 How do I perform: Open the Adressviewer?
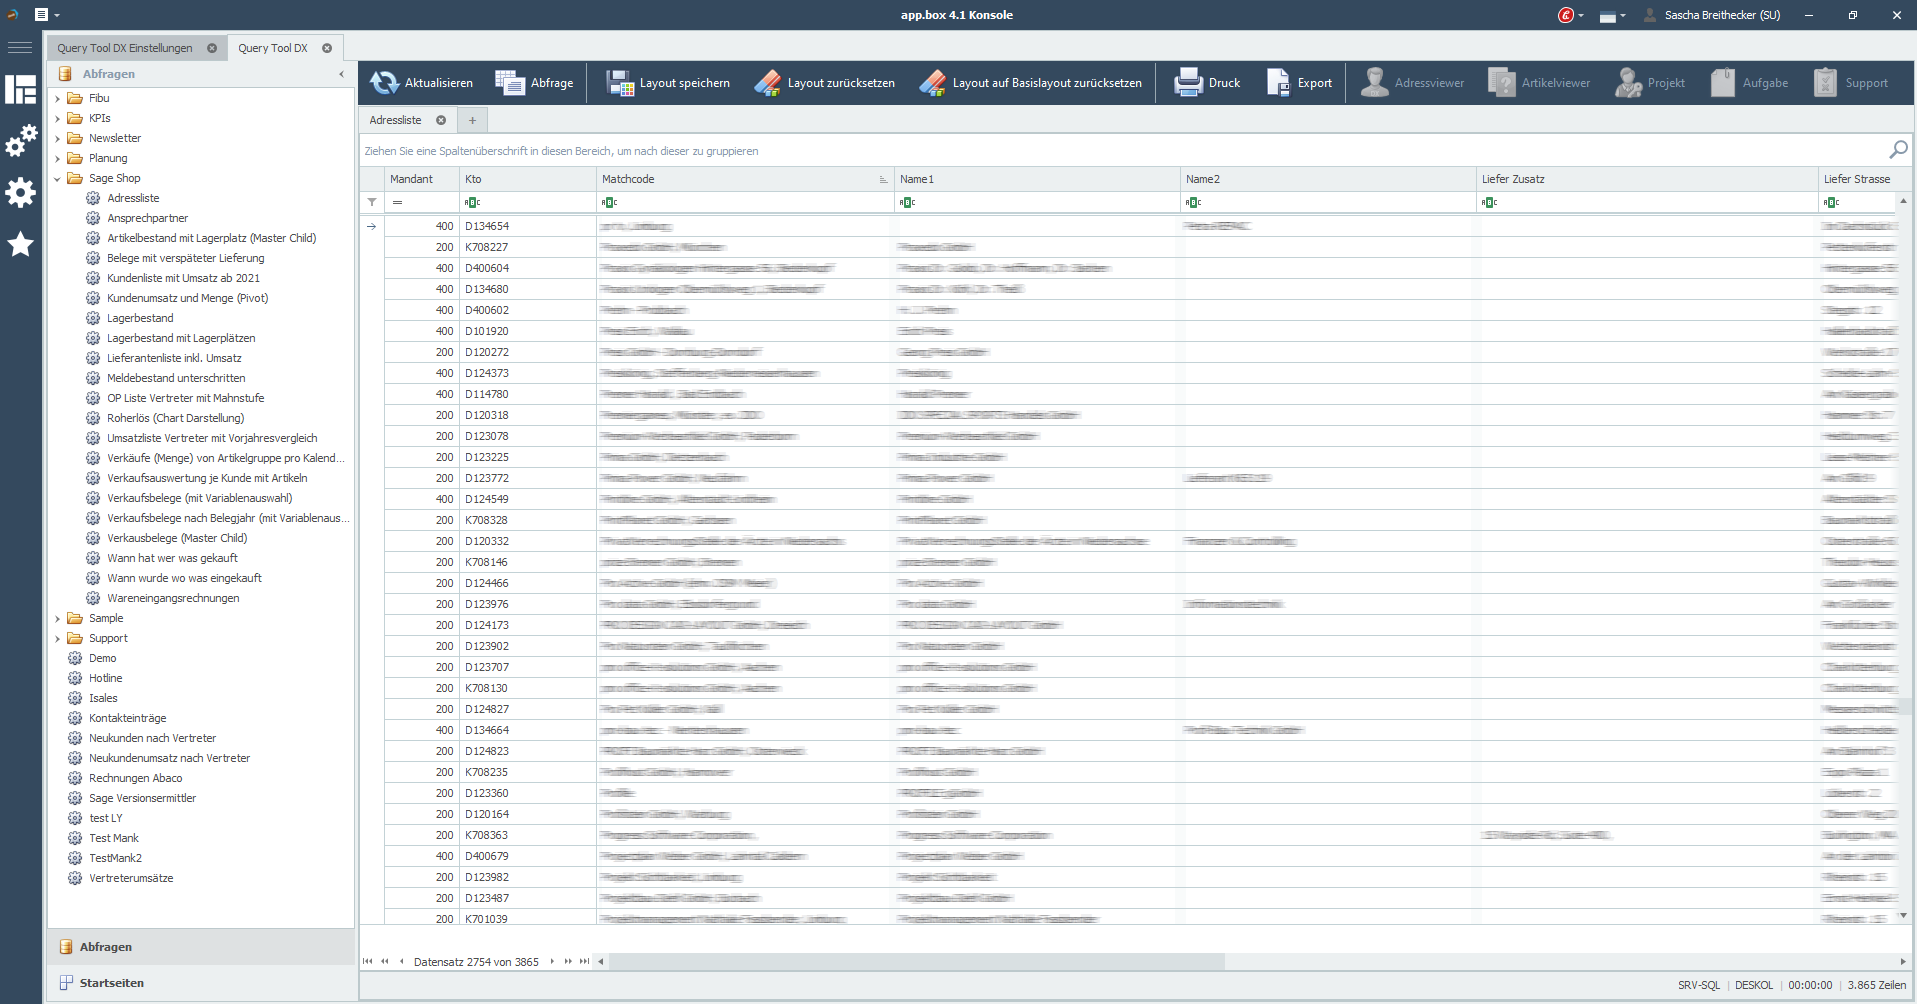1412,83
